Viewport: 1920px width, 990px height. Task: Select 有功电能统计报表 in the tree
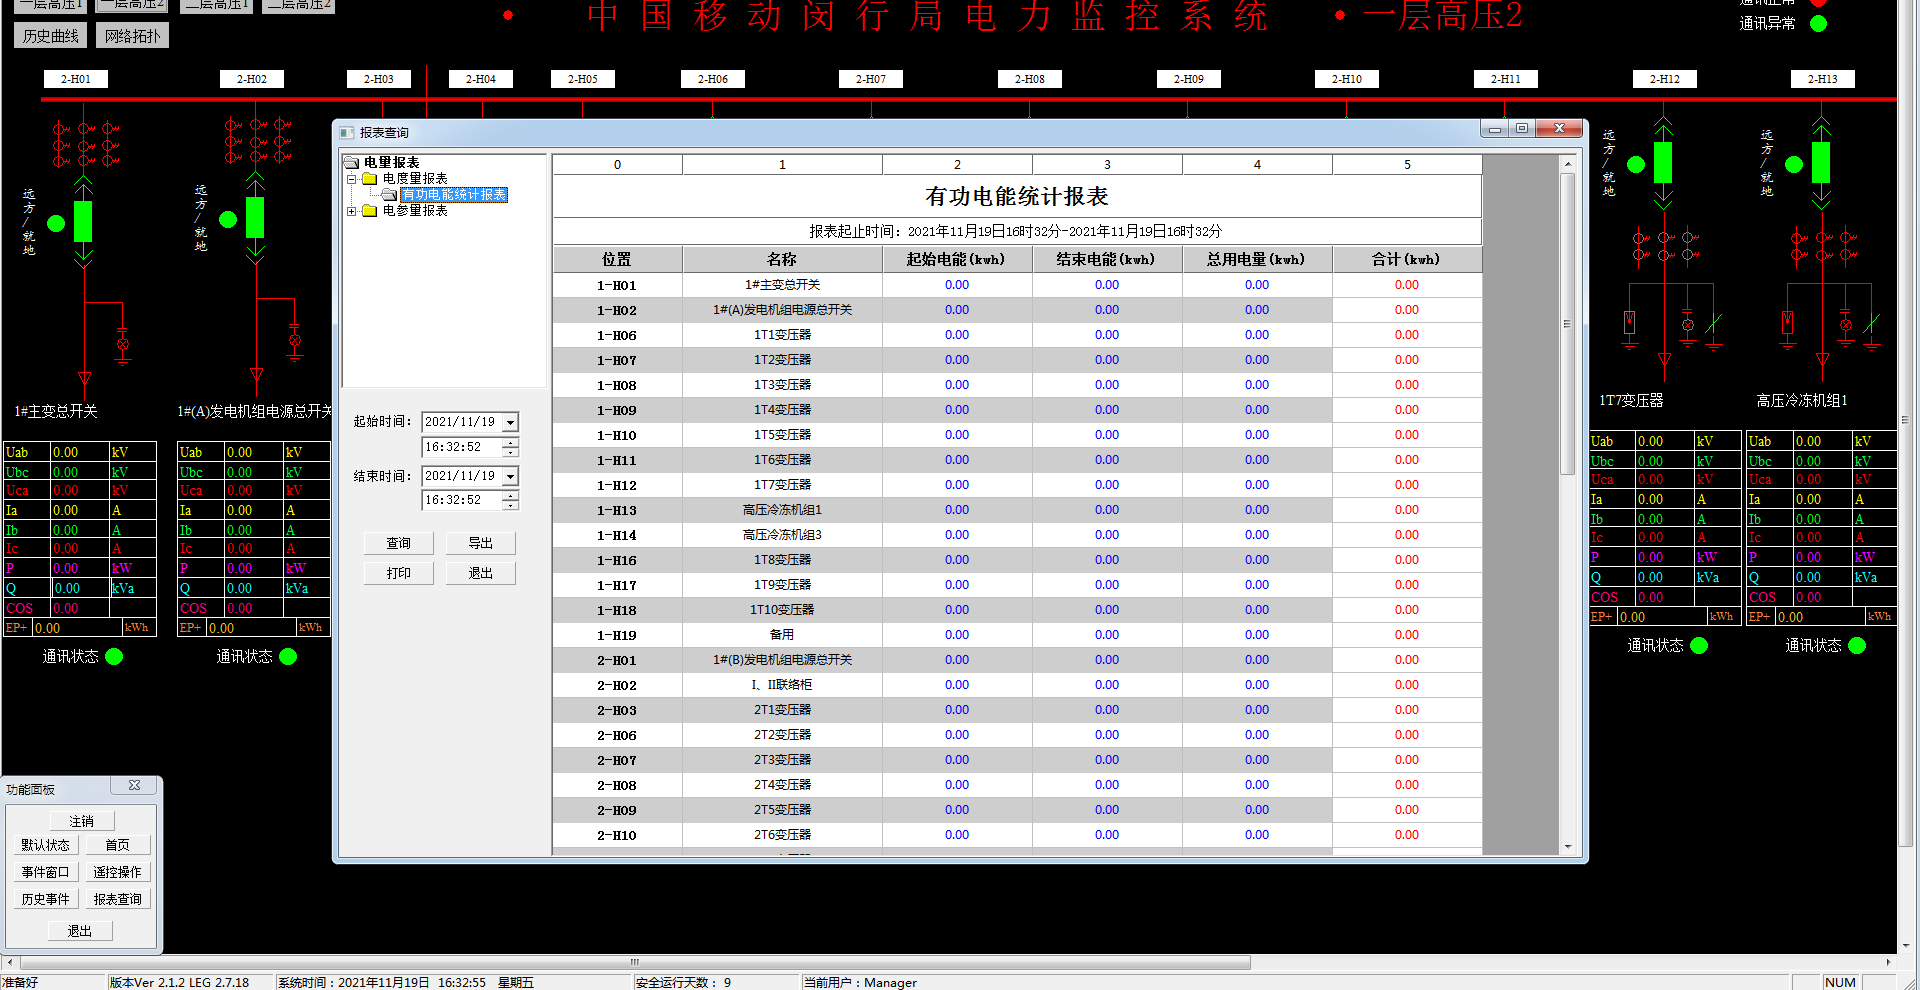click(454, 195)
